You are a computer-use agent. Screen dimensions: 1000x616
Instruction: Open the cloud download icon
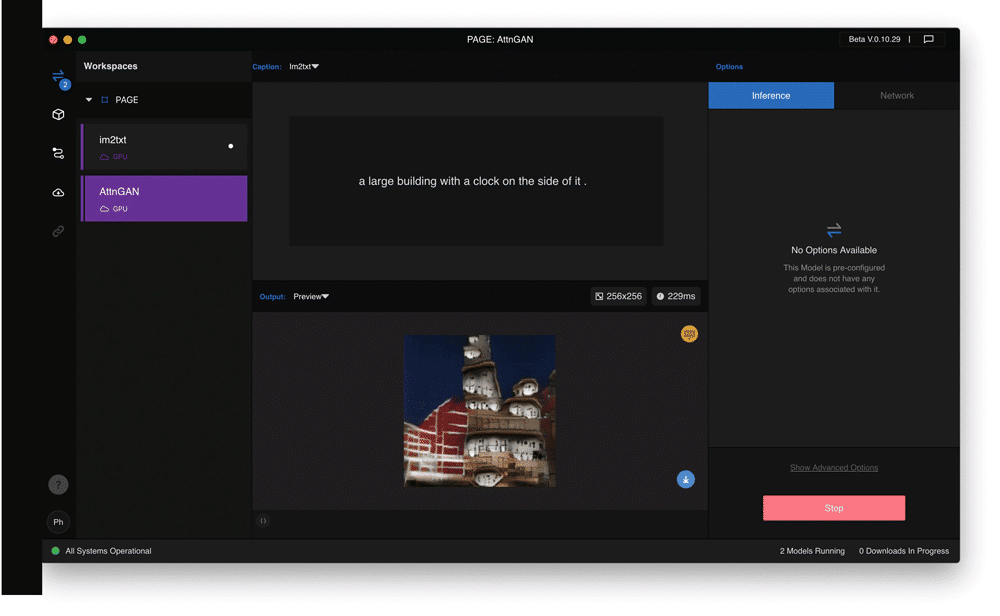point(58,192)
